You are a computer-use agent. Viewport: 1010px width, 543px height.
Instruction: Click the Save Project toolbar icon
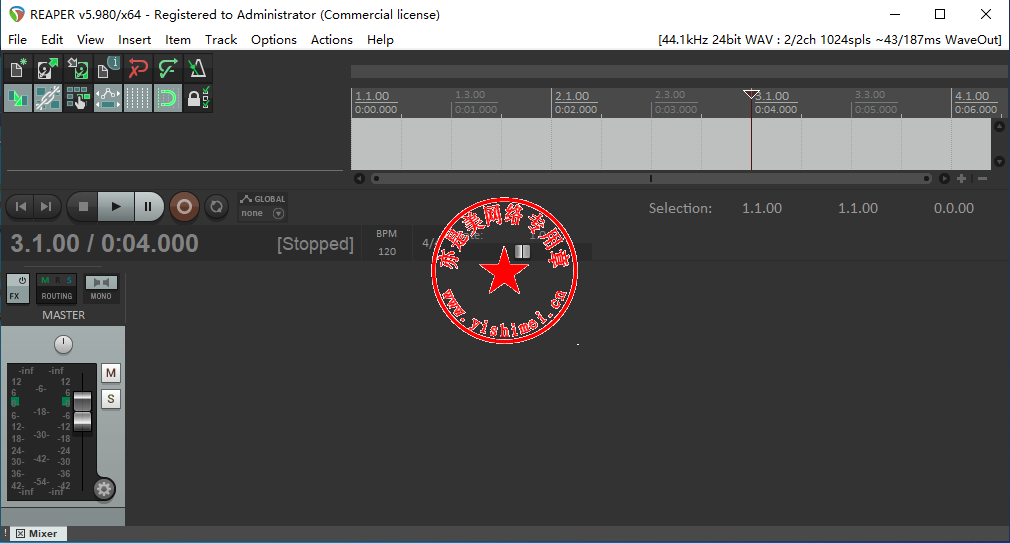tap(77, 68)
